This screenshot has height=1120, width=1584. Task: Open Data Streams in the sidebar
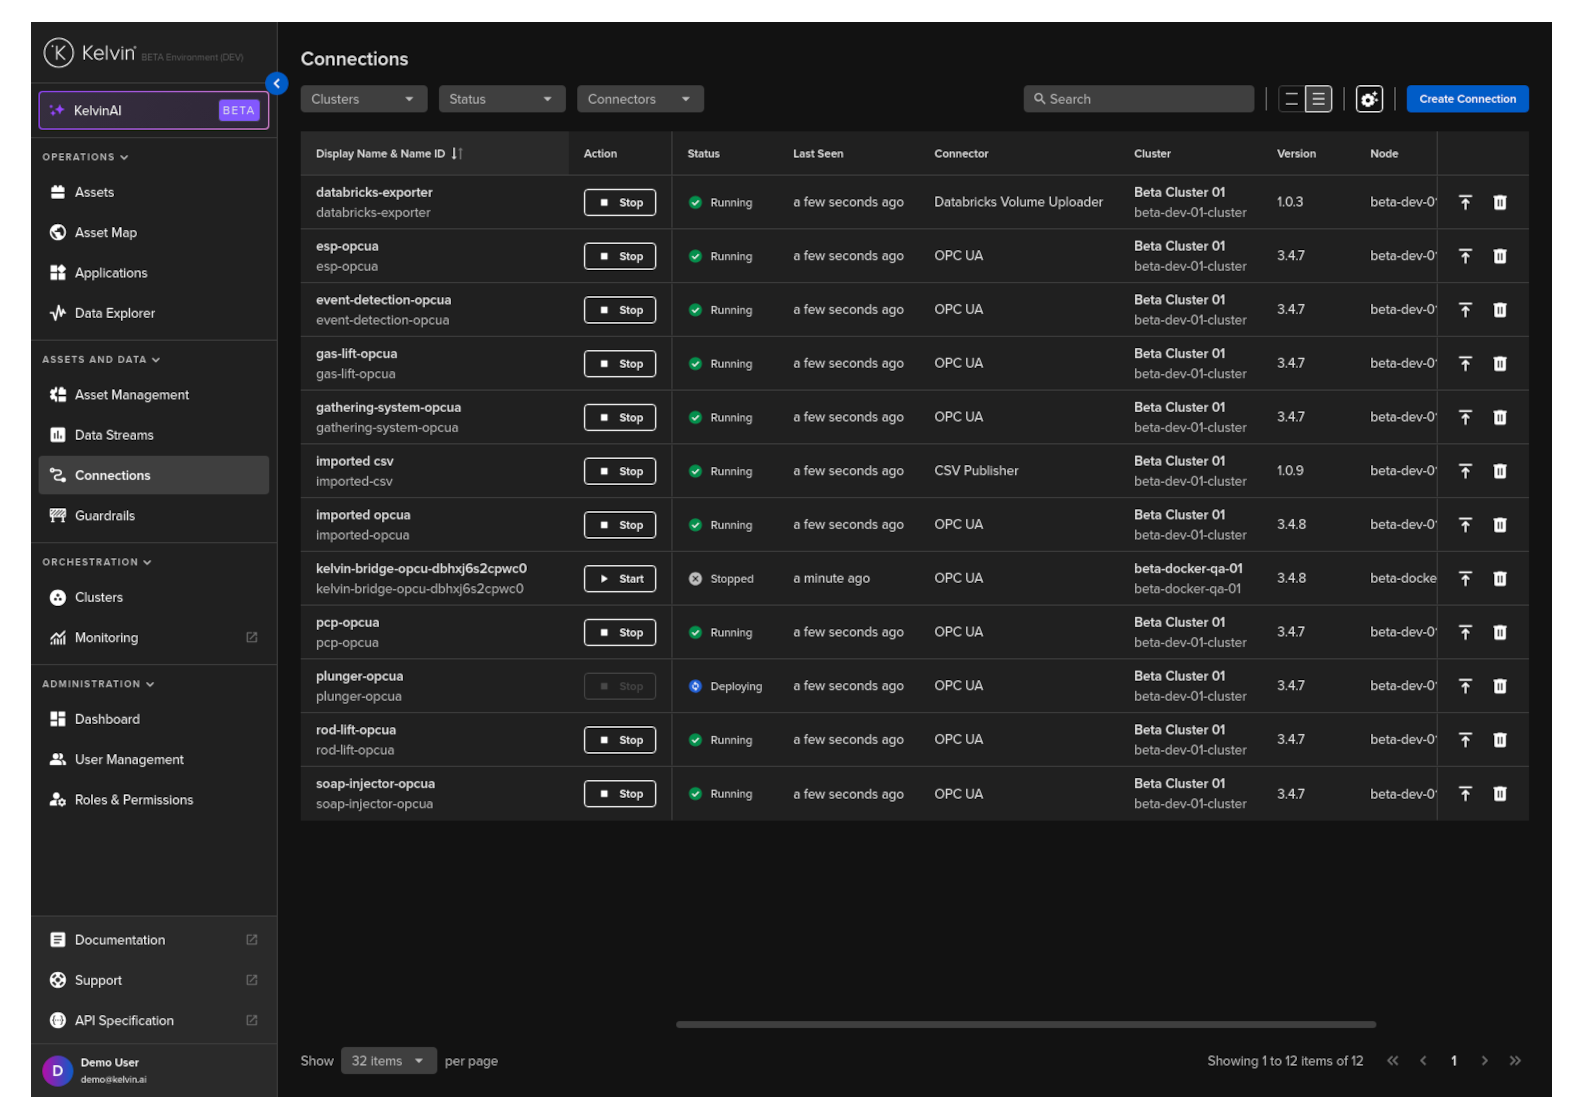114,435
